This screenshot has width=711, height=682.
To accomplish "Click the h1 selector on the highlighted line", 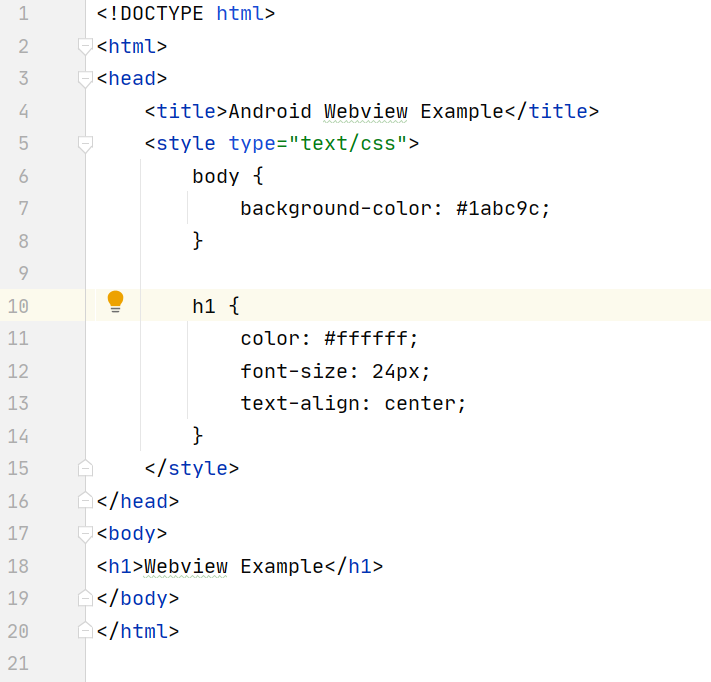I will 203,306.
